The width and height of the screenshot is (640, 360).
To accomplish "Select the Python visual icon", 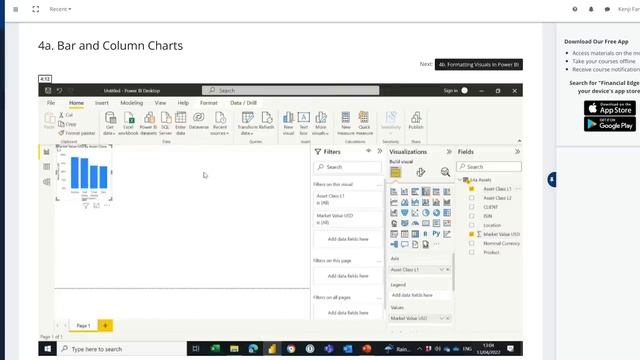I will click(x=436, y=234).
